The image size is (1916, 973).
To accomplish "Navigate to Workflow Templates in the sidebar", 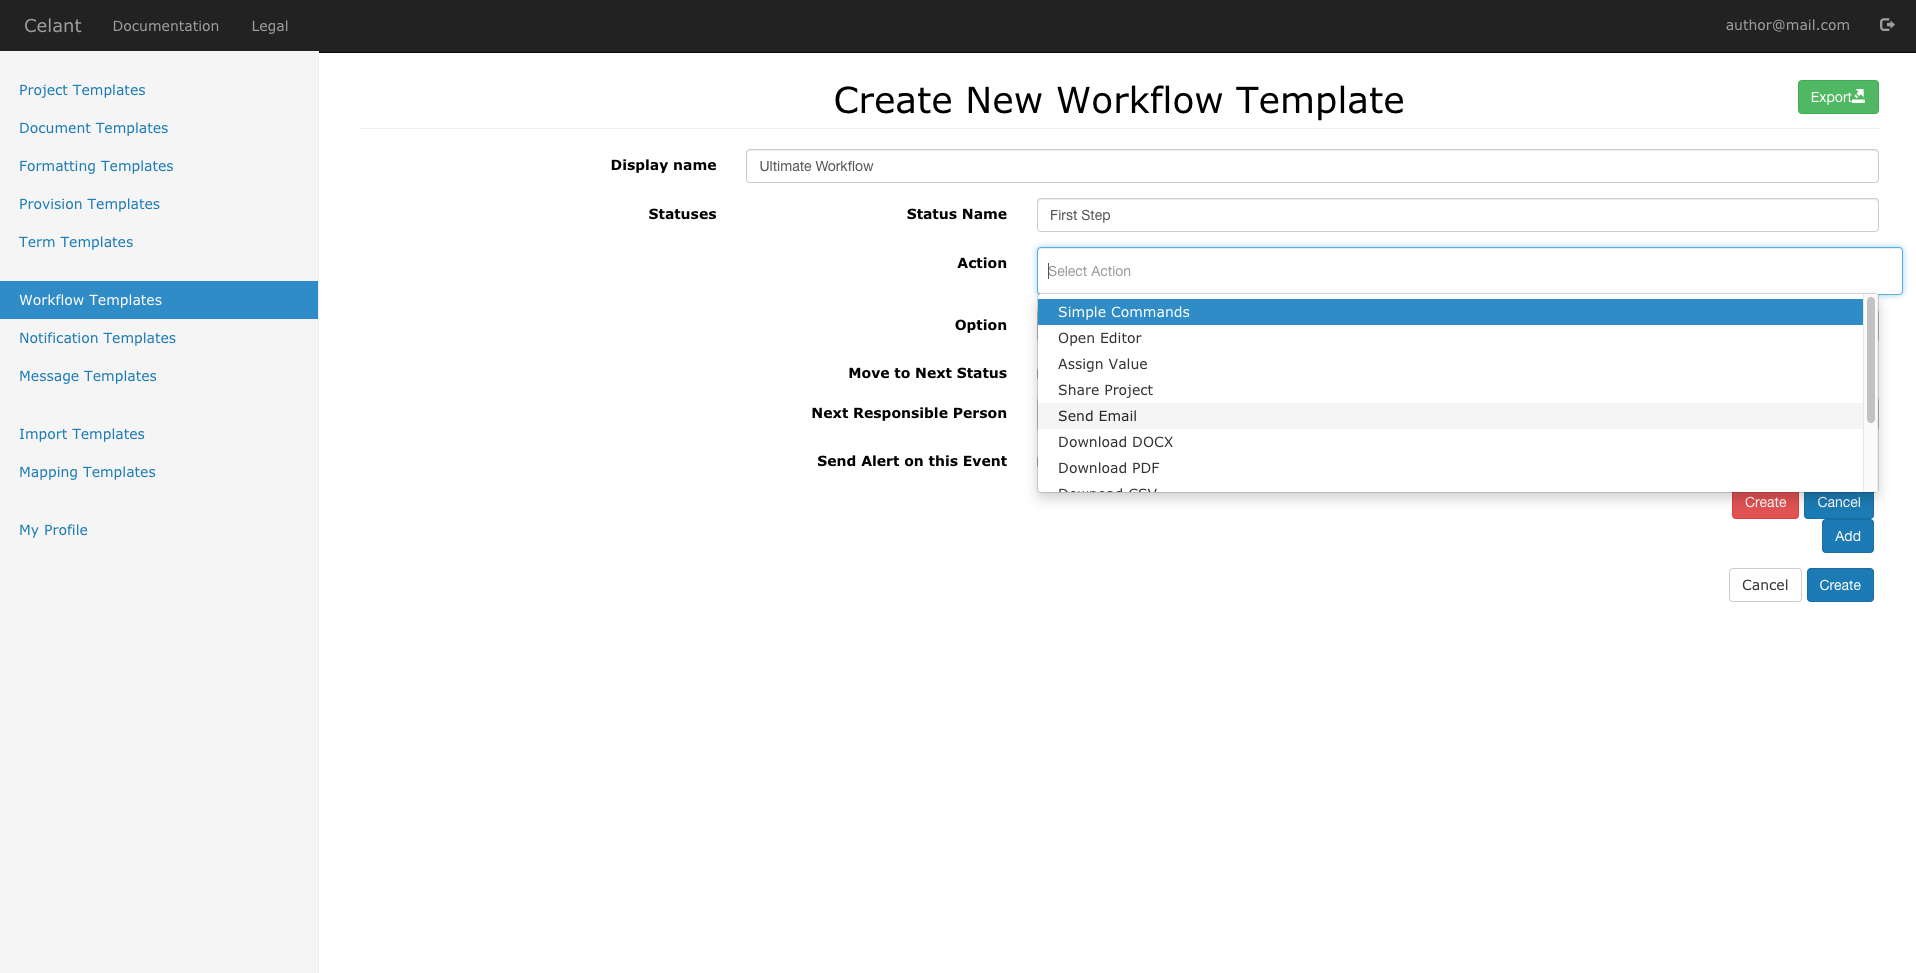I will pyautogui.click(x=90, y=299).
